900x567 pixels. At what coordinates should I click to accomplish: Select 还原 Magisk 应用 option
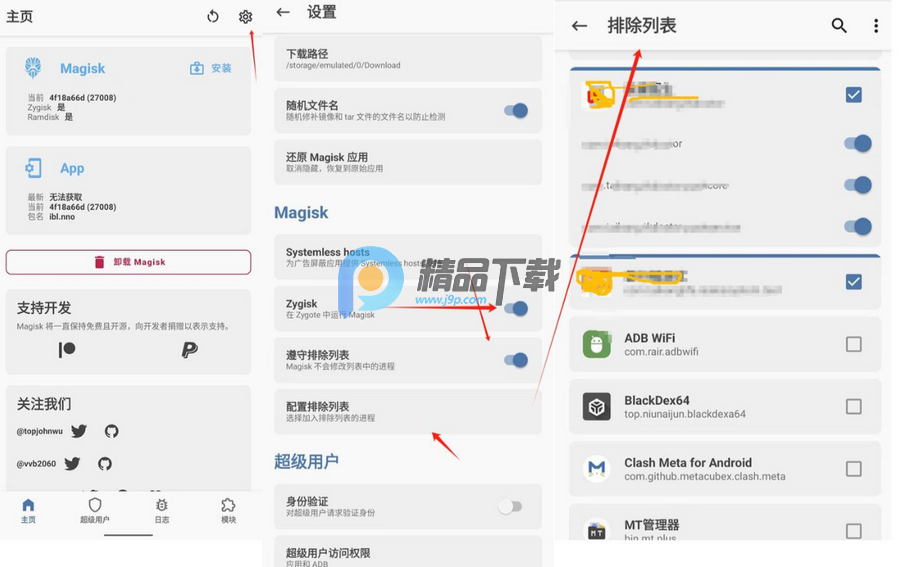[408, 162]
